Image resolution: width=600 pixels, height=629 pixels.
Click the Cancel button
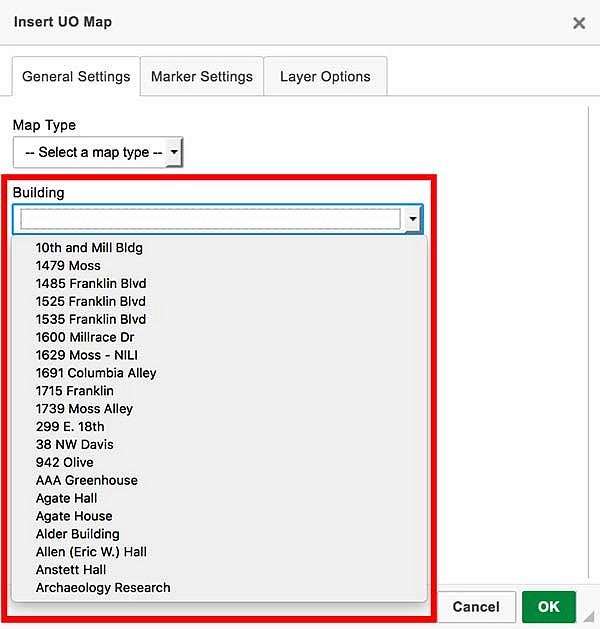tap(476, 607)
